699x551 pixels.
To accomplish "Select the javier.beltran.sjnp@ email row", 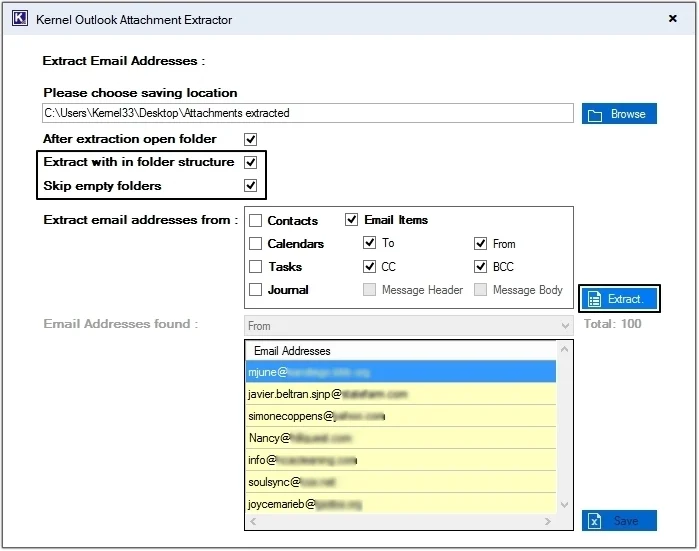I will (x=401, y=395).
